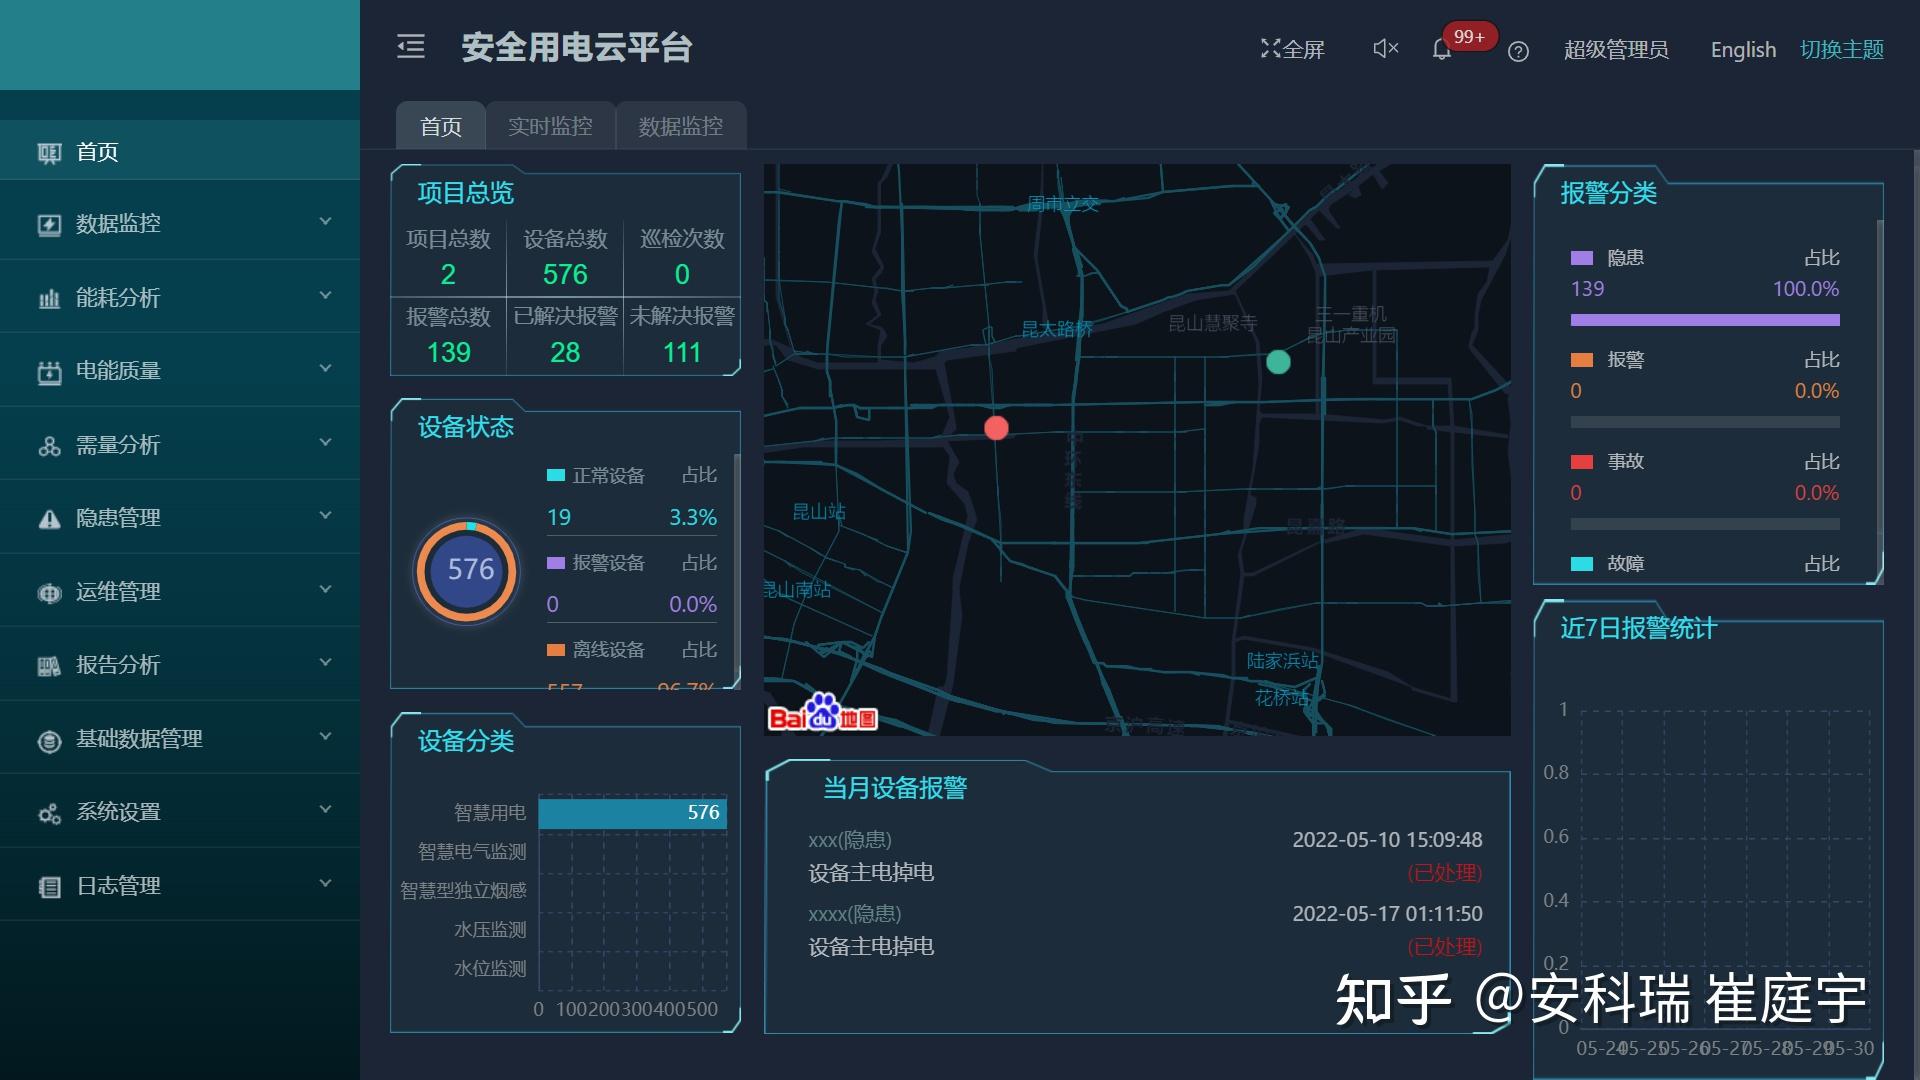The width and height of the screenshot is (1920, 1080).
Task: Collapse the sidebar using the hamburger icon
Action: pyautogui.click(x=410, y=46)
